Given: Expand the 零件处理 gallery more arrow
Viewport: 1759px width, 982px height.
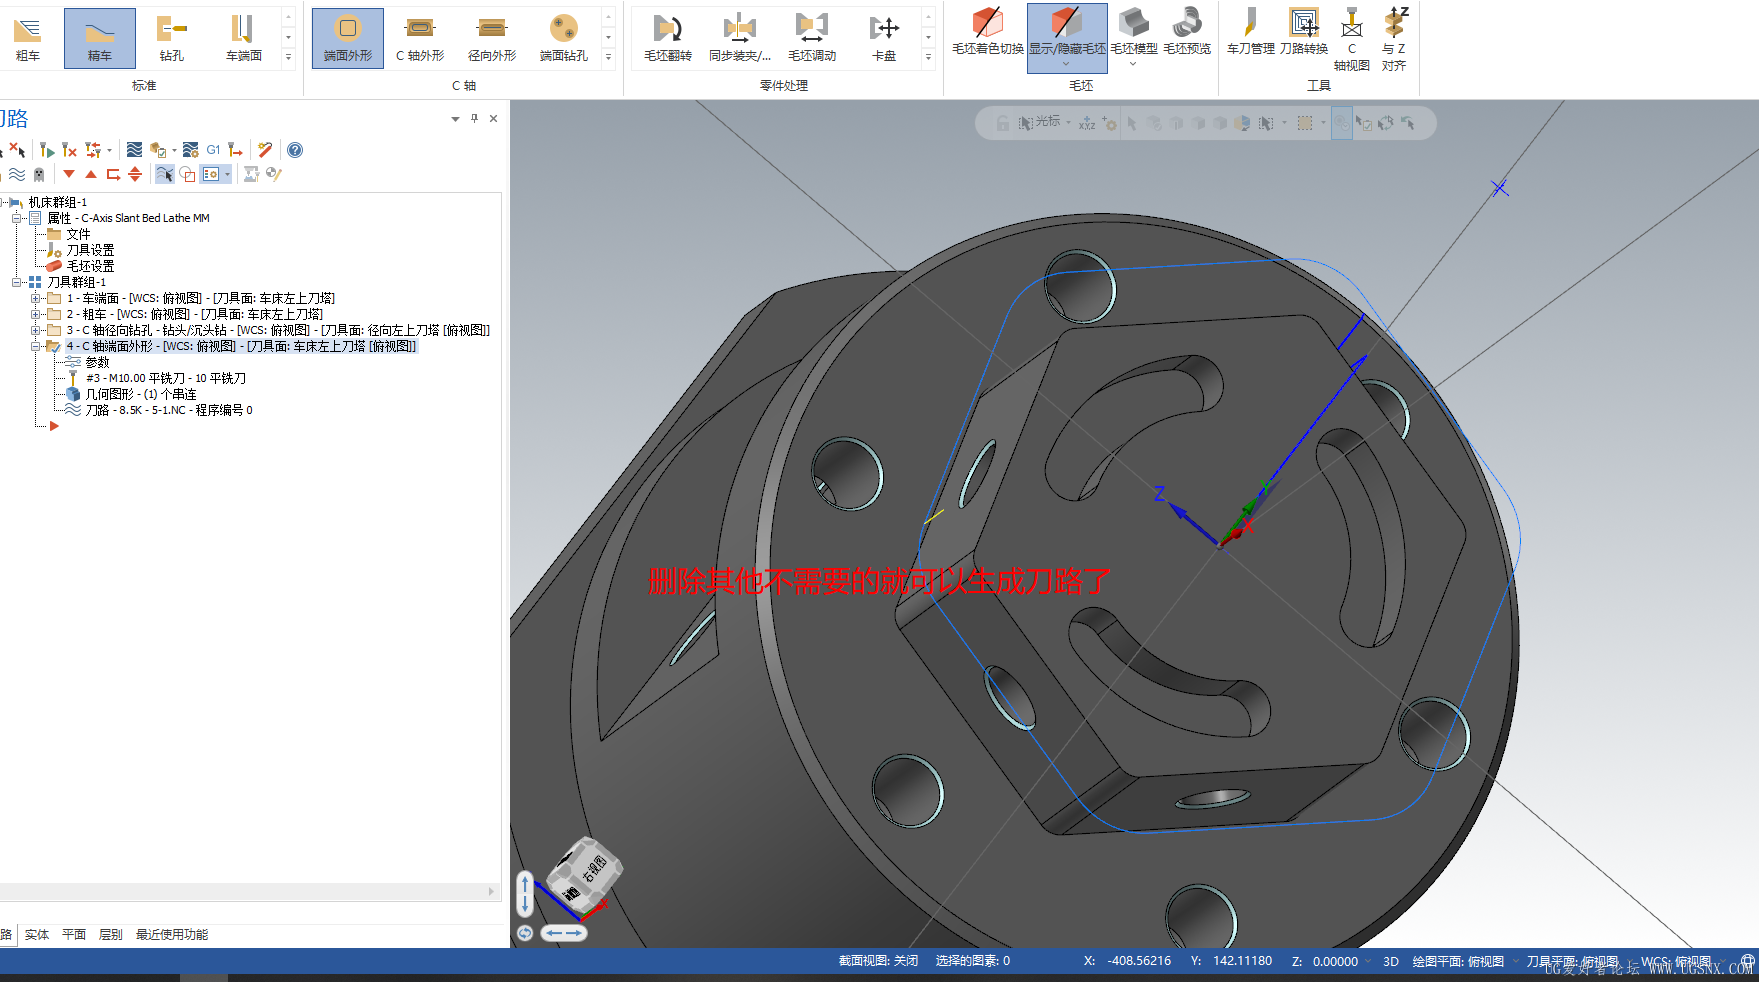Looking at the screenshot, I should point(928,57).
